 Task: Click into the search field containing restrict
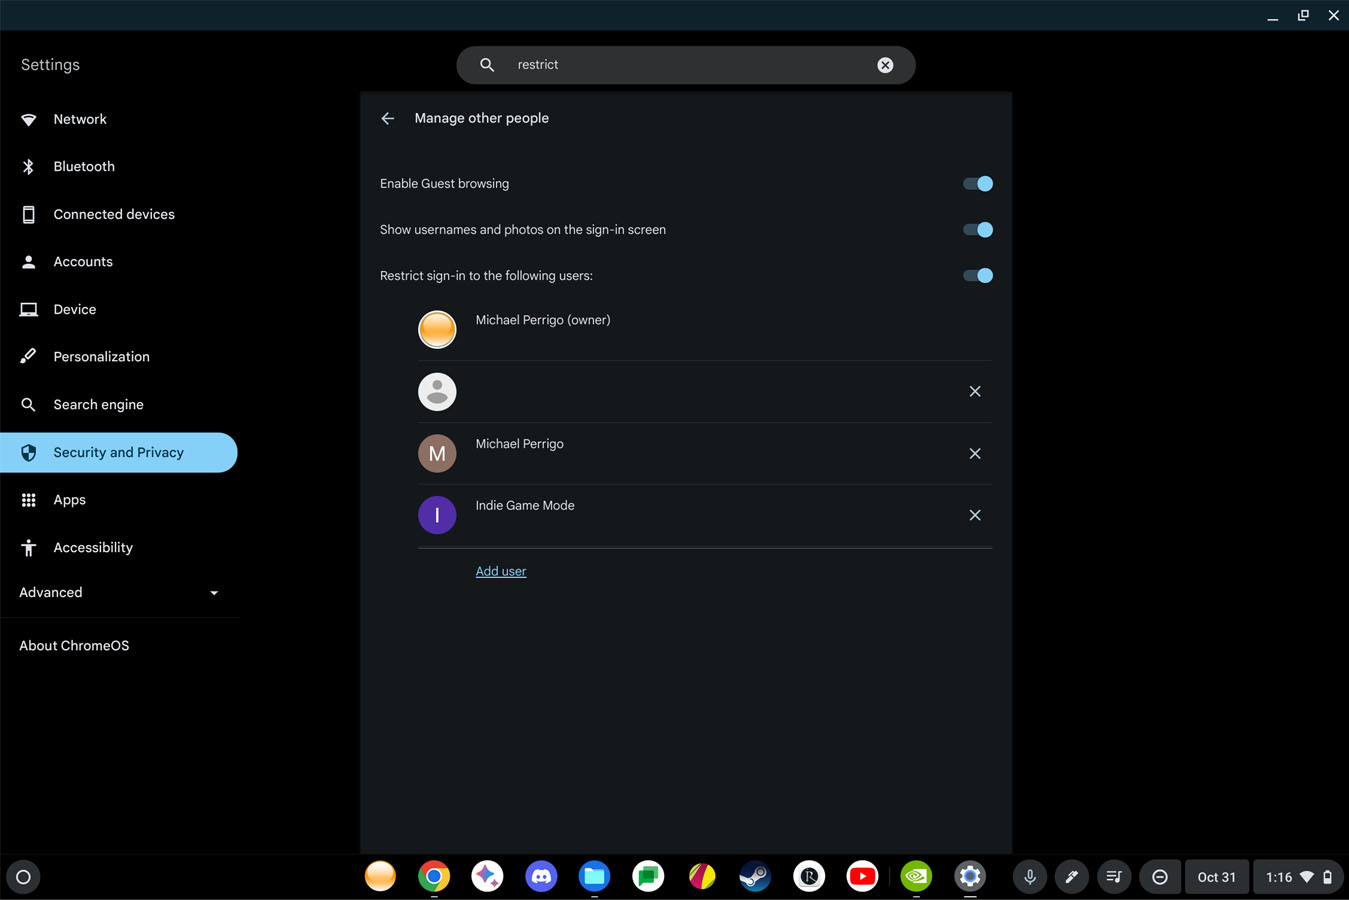tap(686, 65)
